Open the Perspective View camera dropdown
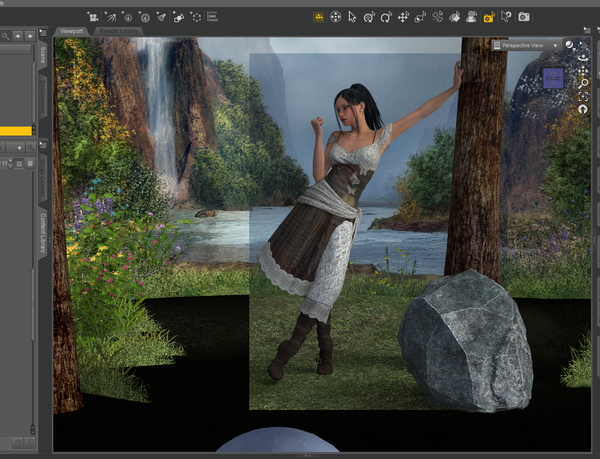 (527, 45)
